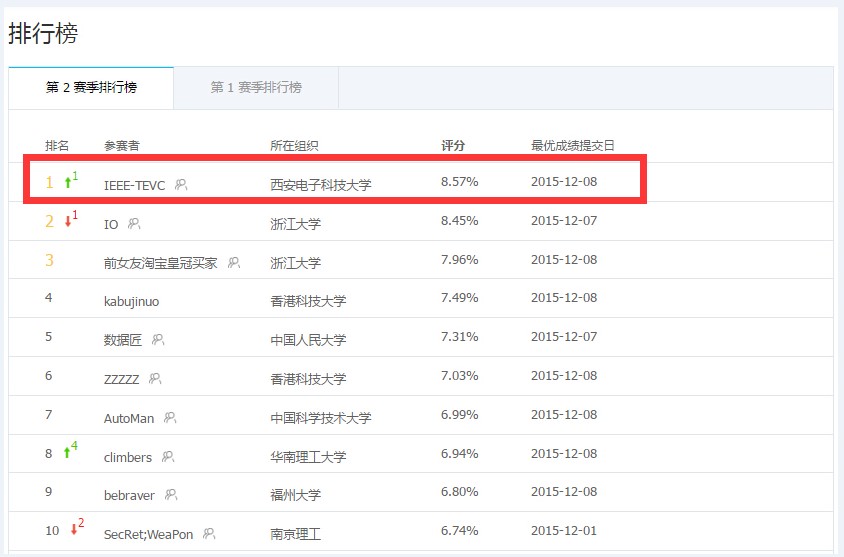Click organization 西安电子科技大学

click(x=321, y=185)
